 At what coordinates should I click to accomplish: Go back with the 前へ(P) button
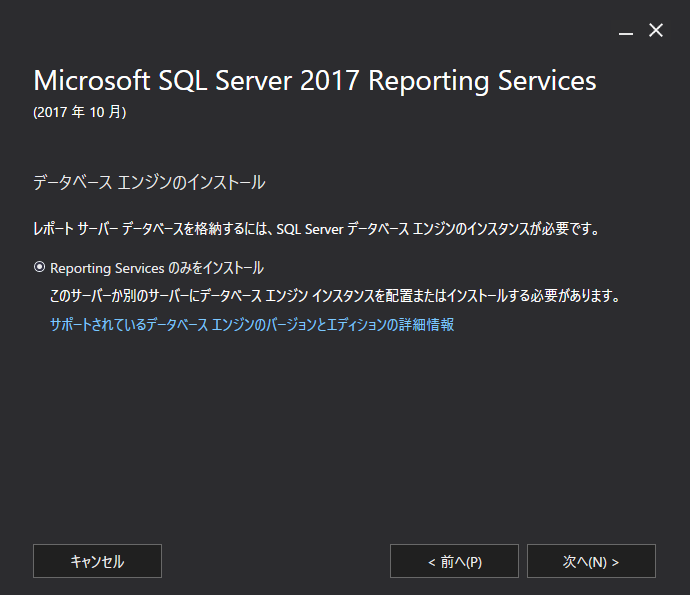[x=454, y=561]
